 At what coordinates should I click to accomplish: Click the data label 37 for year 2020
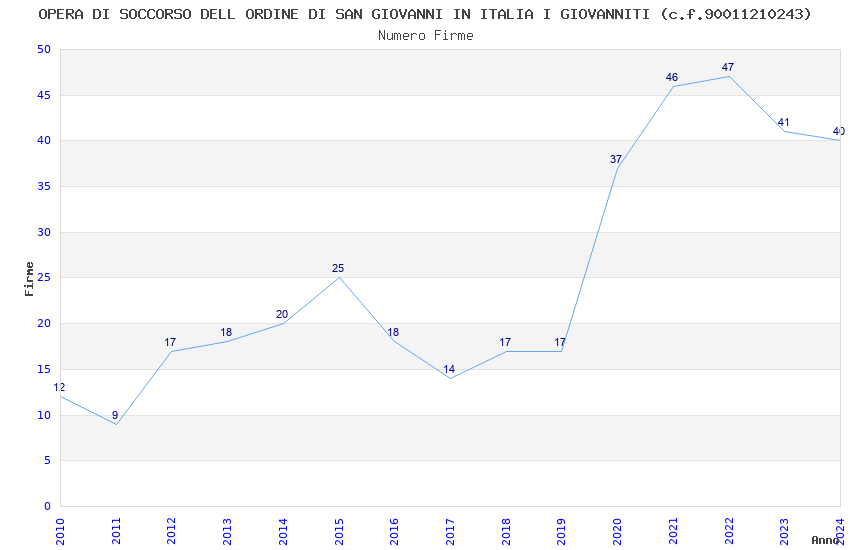[x=616, y=159]
